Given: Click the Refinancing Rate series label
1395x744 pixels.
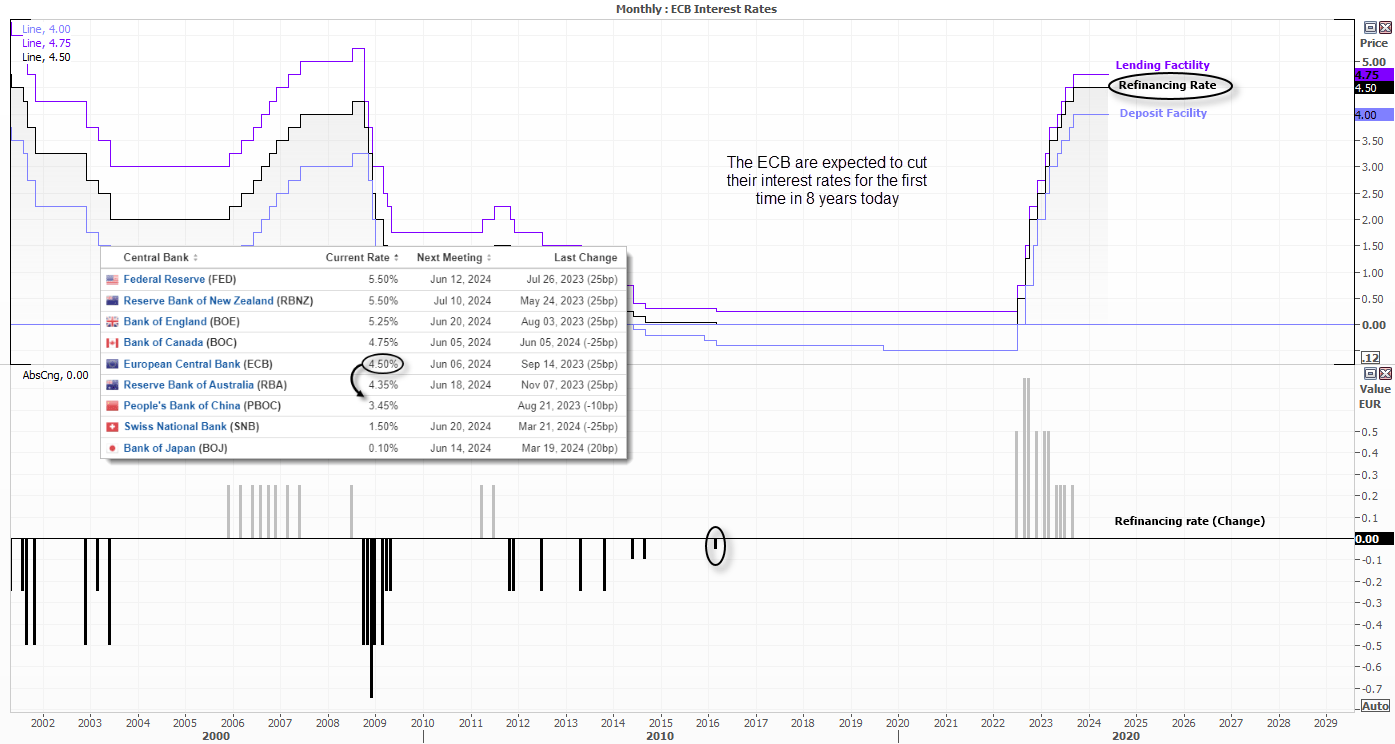Looking at the screenshot, I should click(x=1167, y=86).
